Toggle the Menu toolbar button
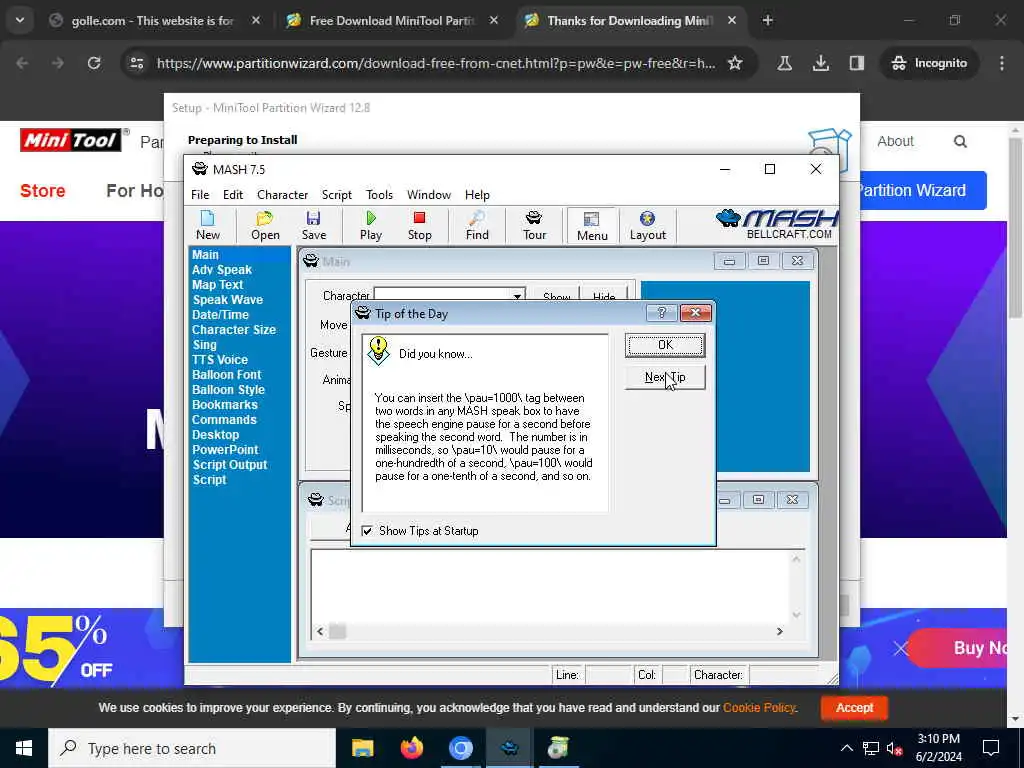 592,226
